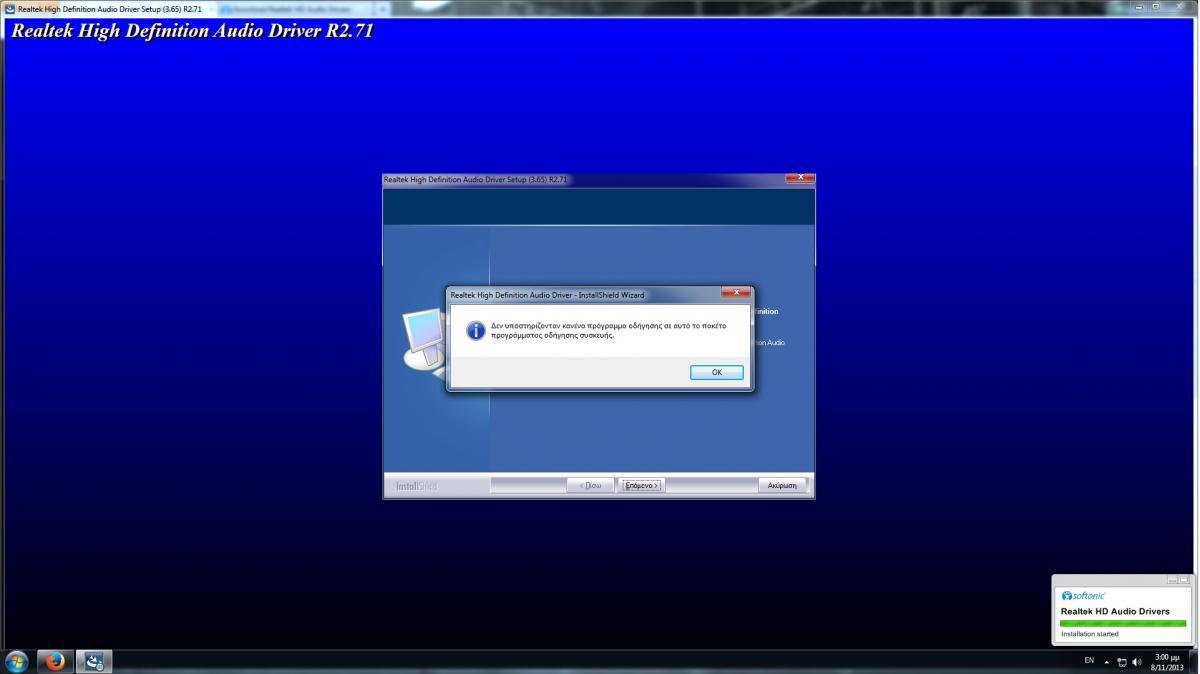
Task: Open the Windows Start menu orb
Action: pyautogui.click(x=17, y=661)
